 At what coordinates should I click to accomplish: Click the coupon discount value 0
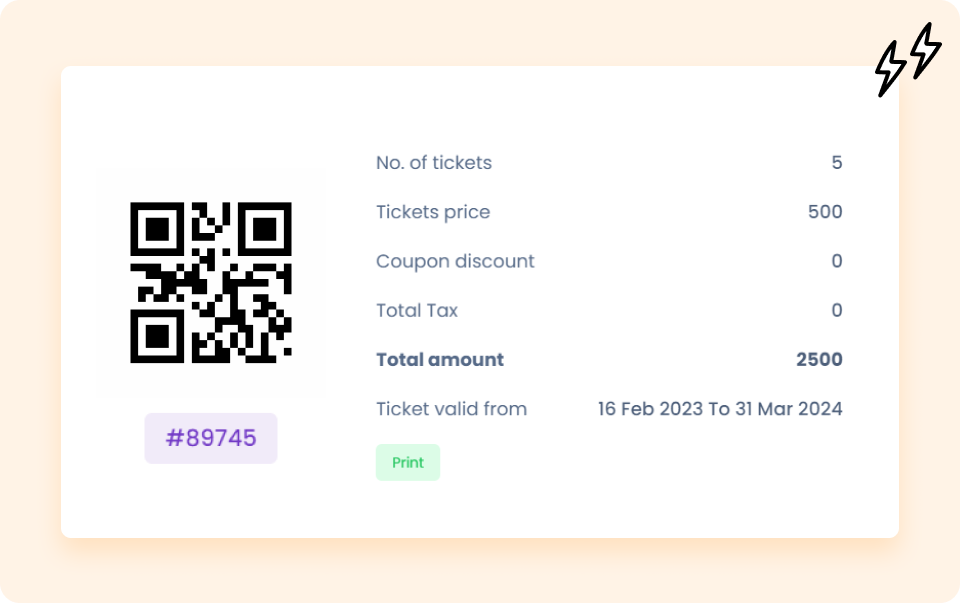coord(837,261)
